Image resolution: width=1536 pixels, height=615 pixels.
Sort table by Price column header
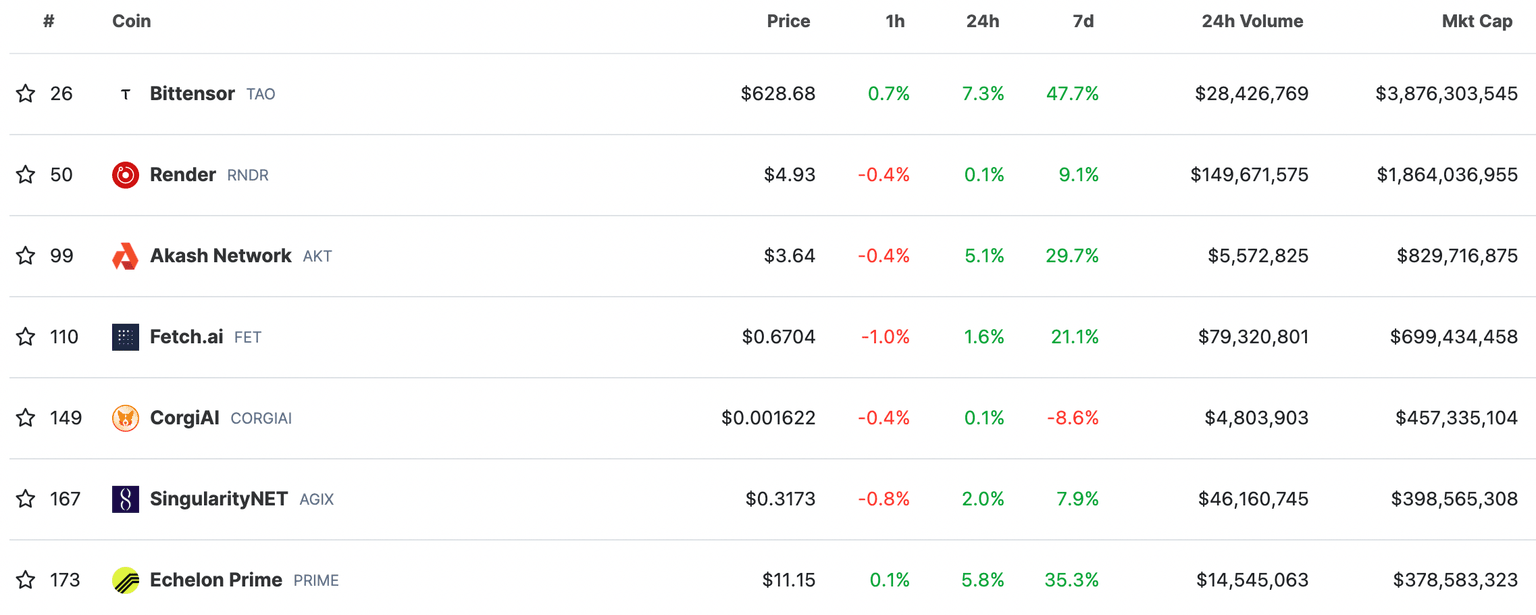coord(788,20)
